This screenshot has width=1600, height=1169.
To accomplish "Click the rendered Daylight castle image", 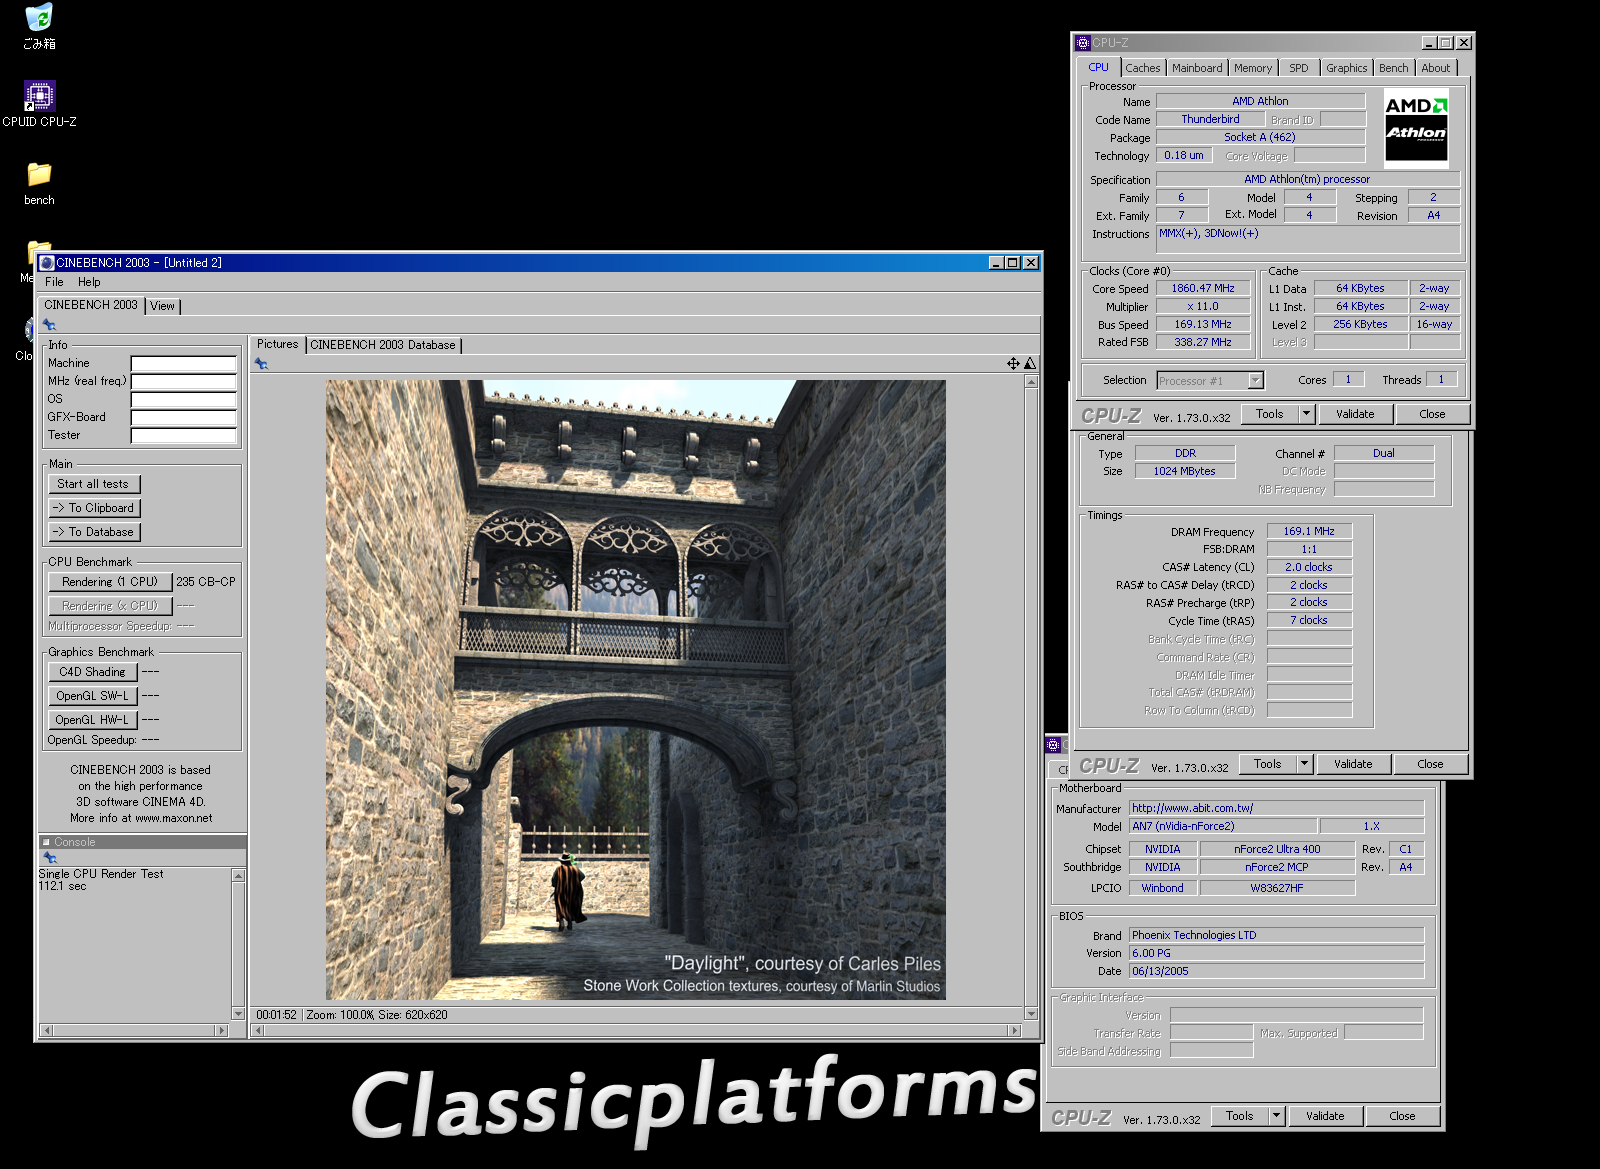I will coord(636,690).
